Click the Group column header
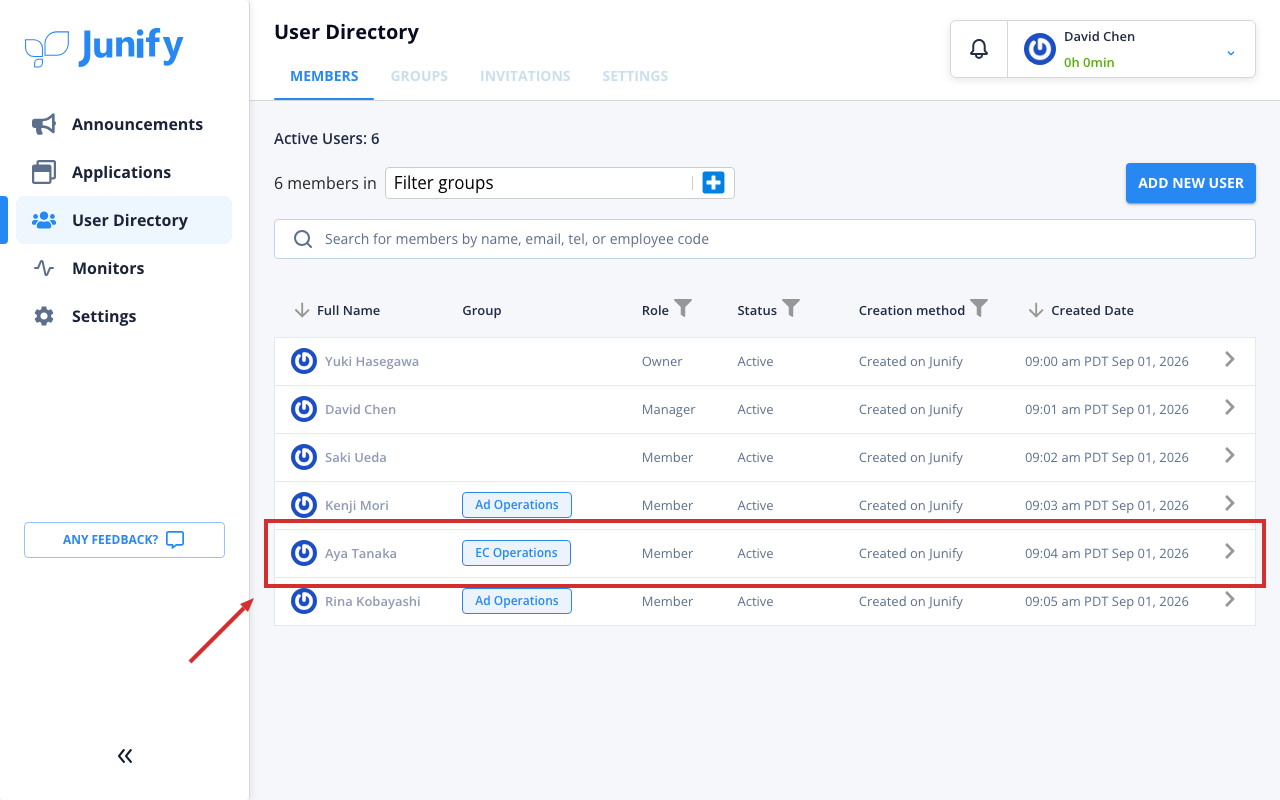 click(482, 310)
